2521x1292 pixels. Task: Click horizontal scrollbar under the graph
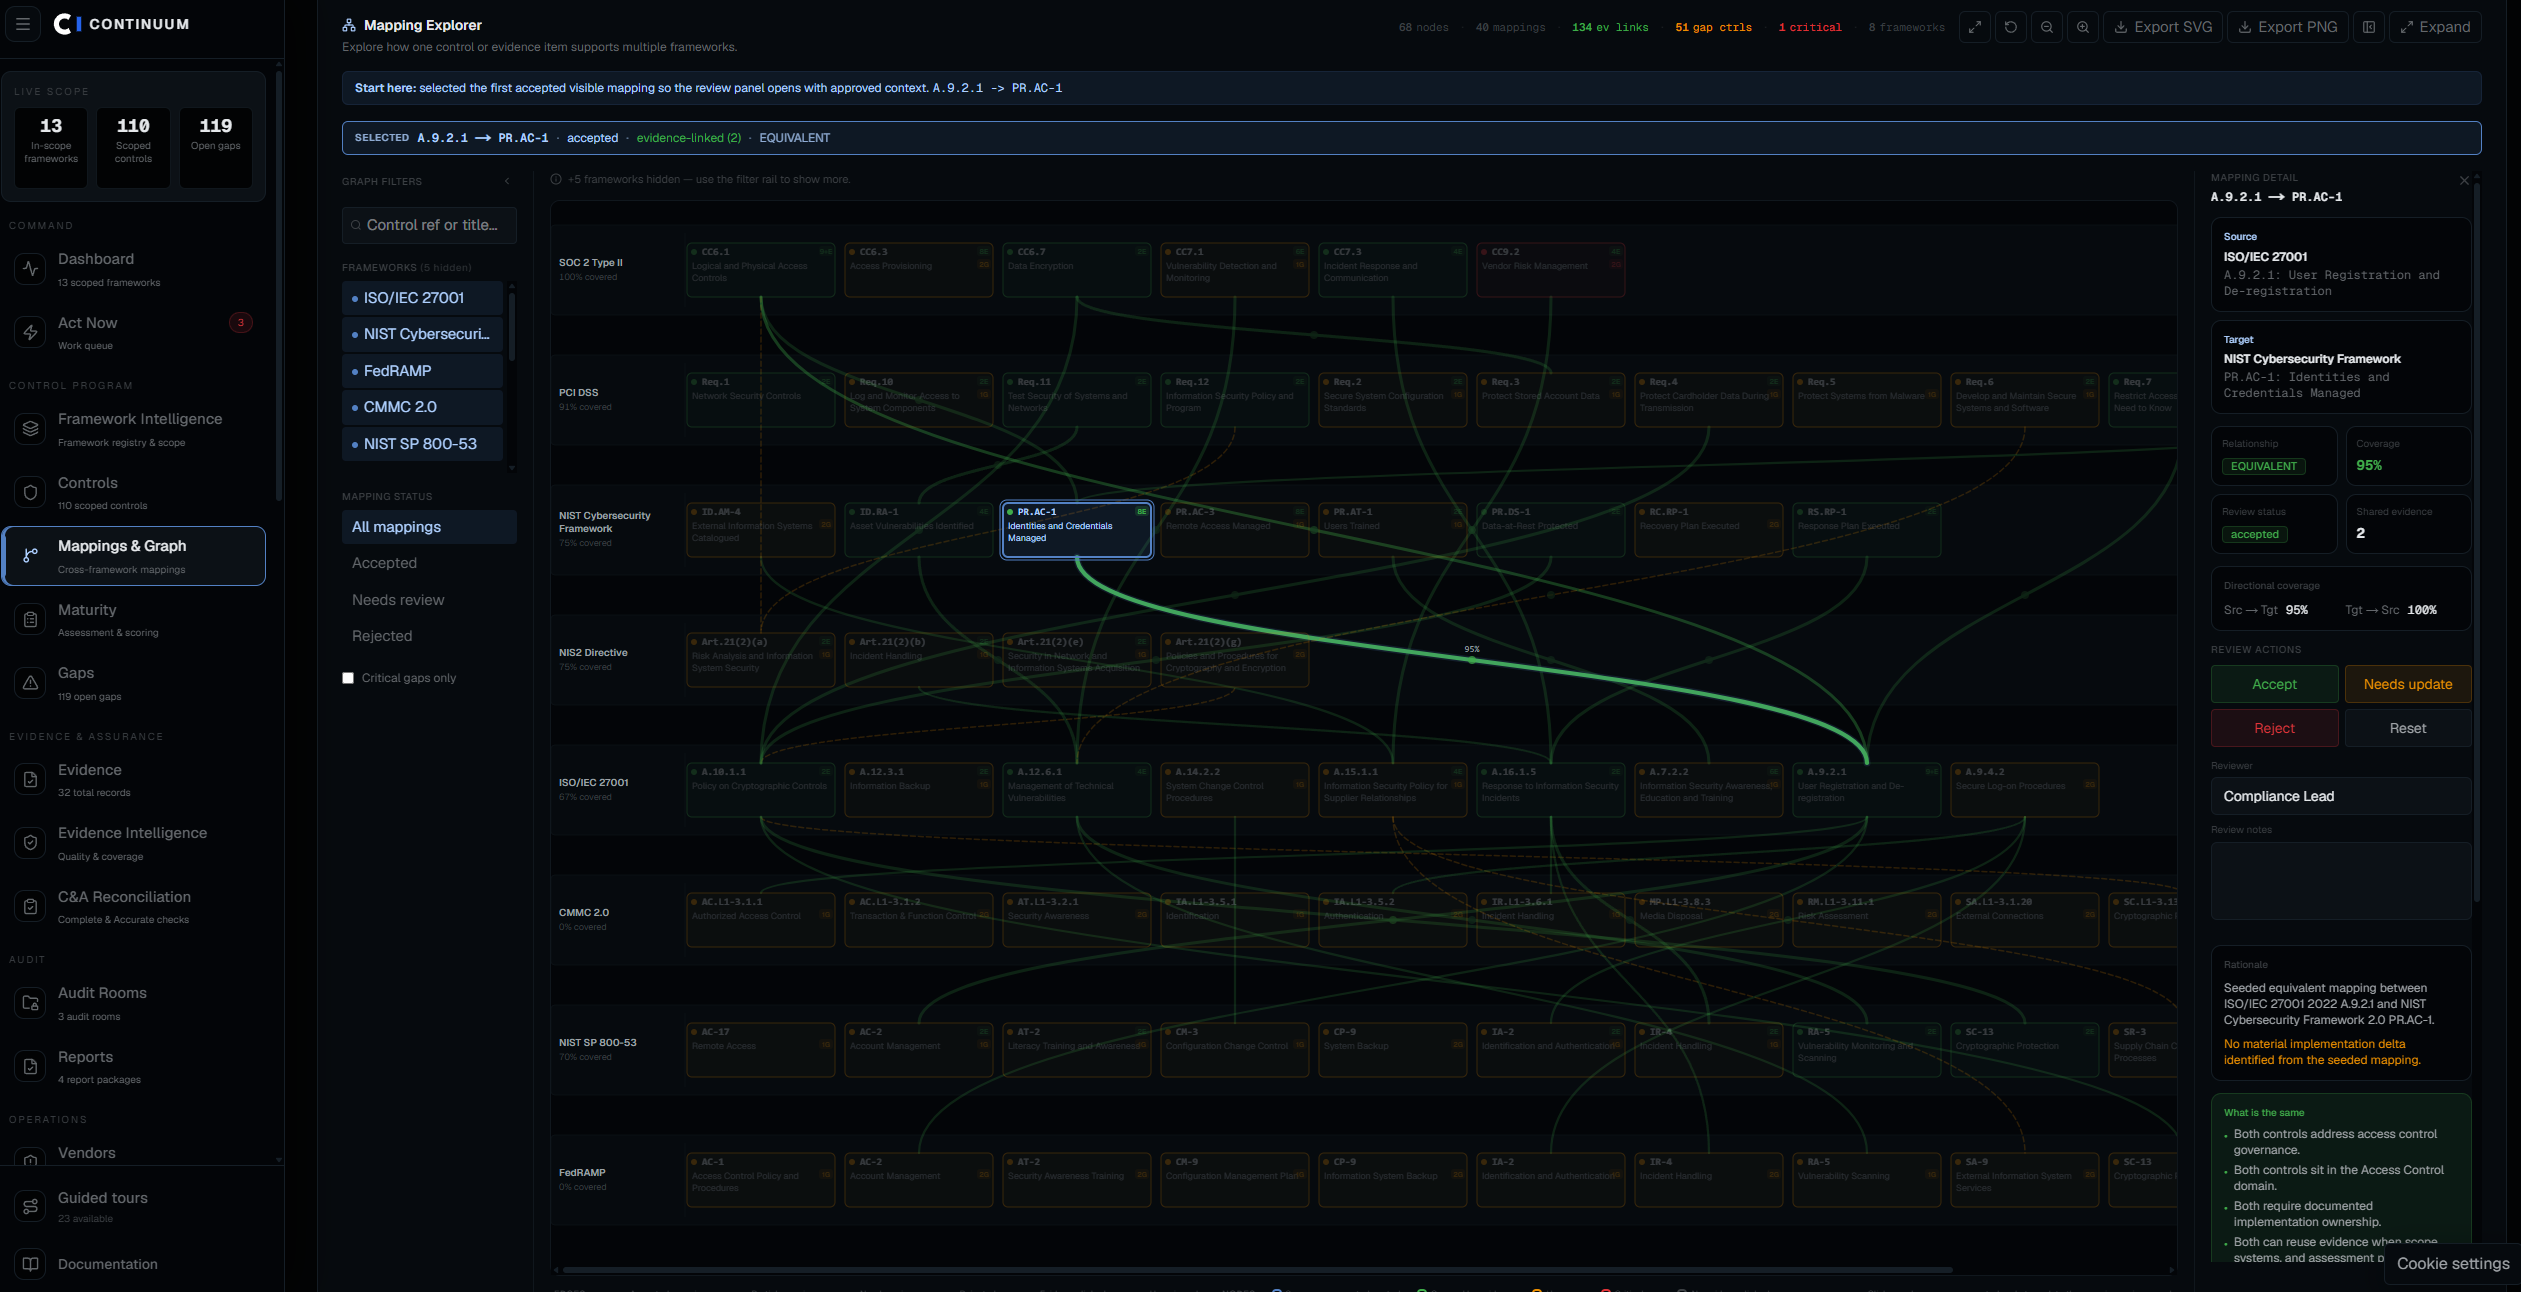(x=1257, y=1270)
